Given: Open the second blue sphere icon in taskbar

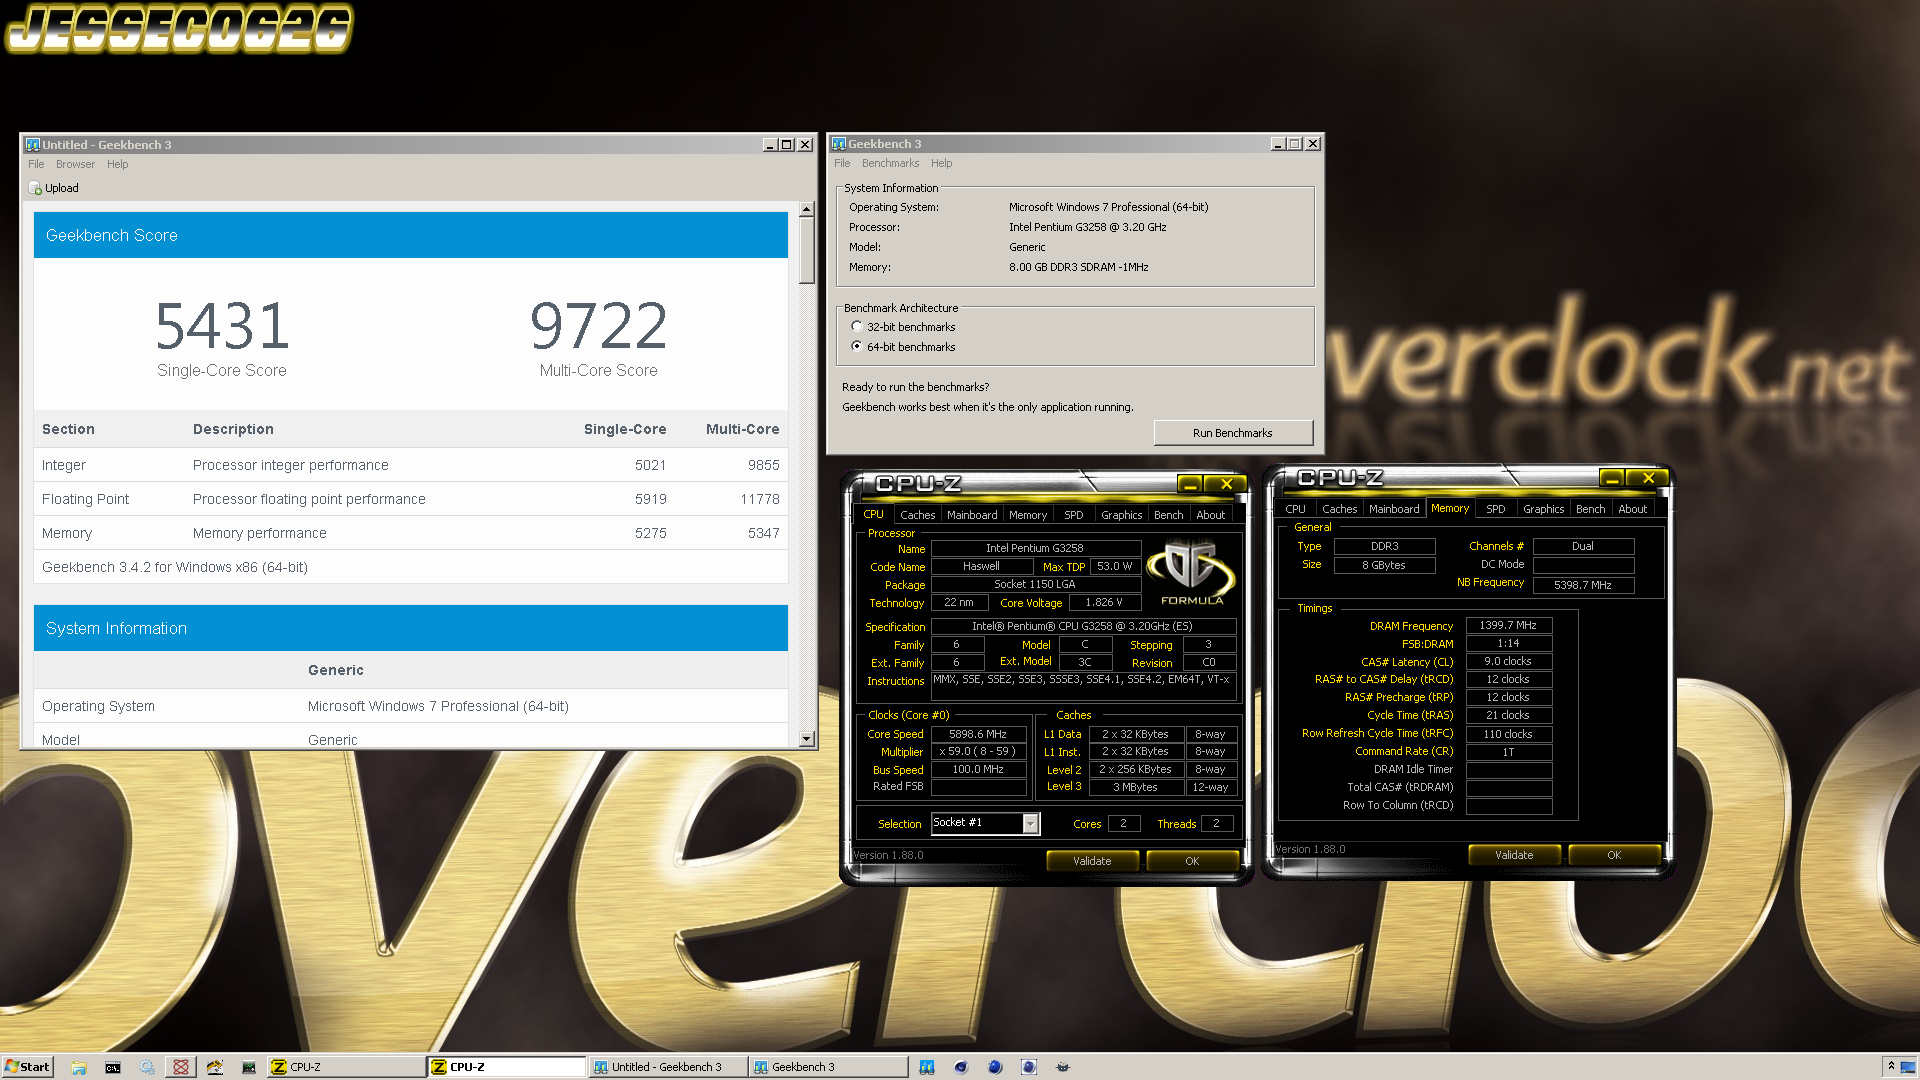Looking at the screenshot, I should [995, 1067].
